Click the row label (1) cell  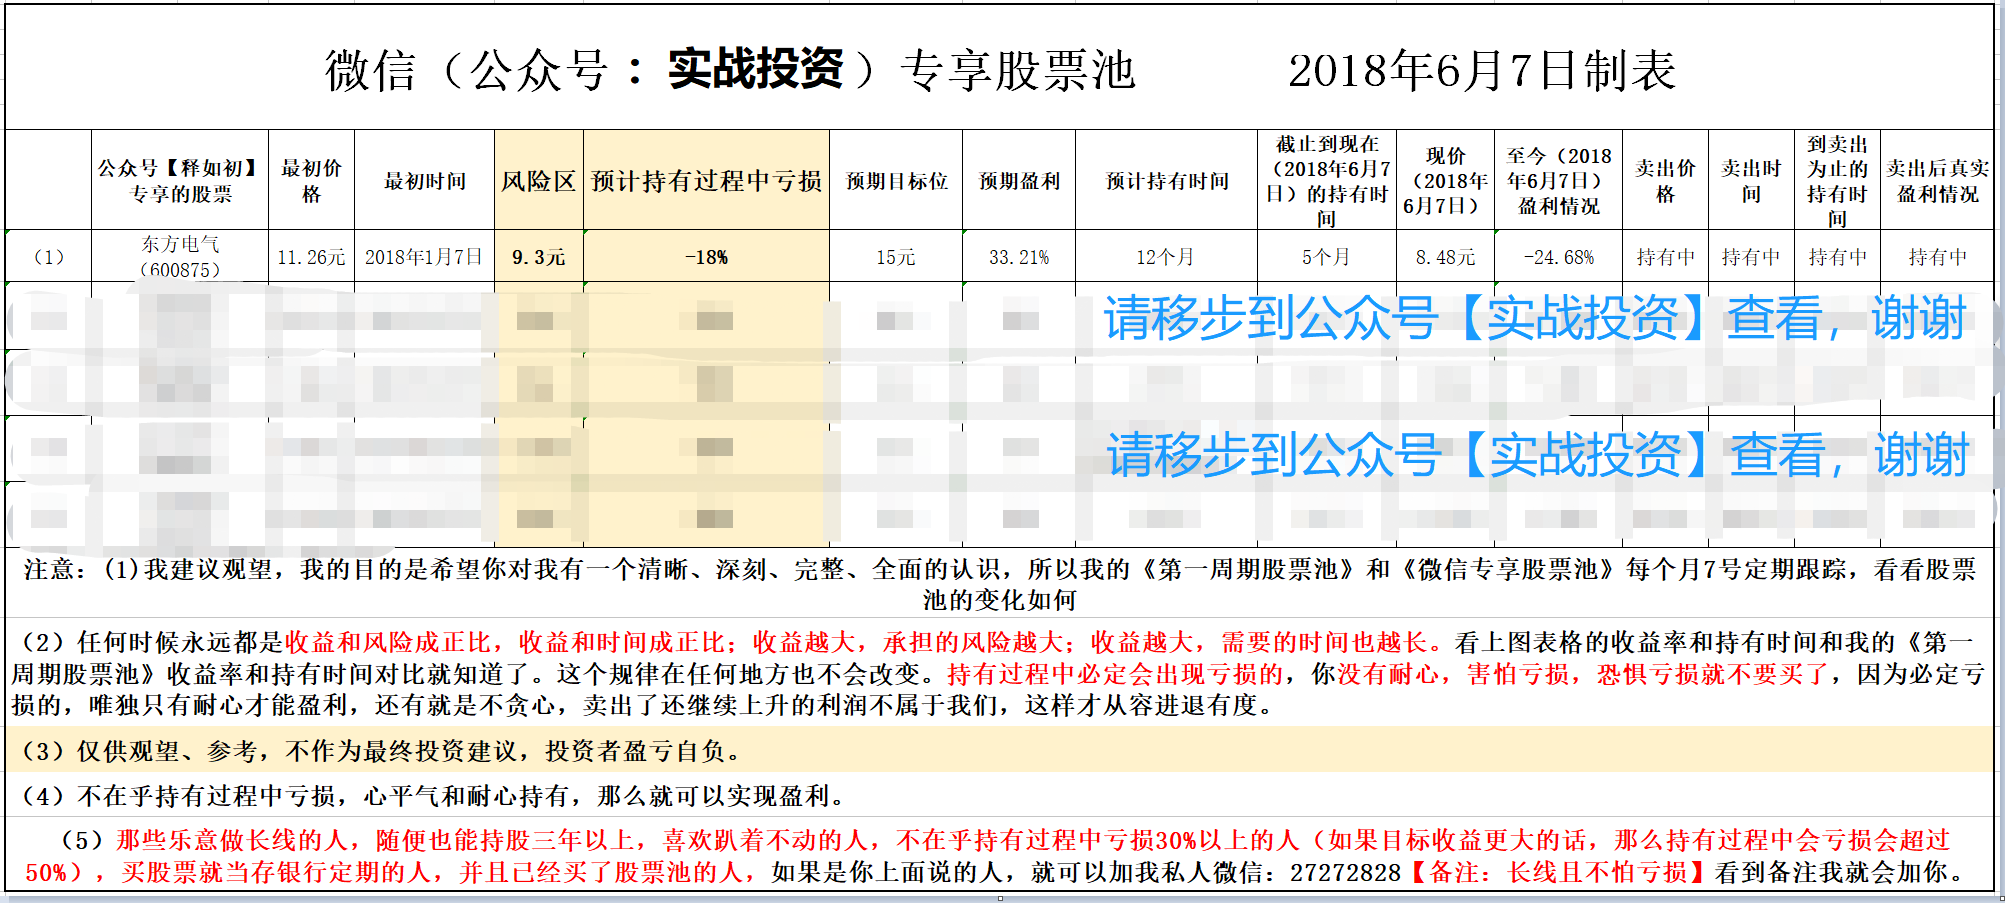click(49, 258)
